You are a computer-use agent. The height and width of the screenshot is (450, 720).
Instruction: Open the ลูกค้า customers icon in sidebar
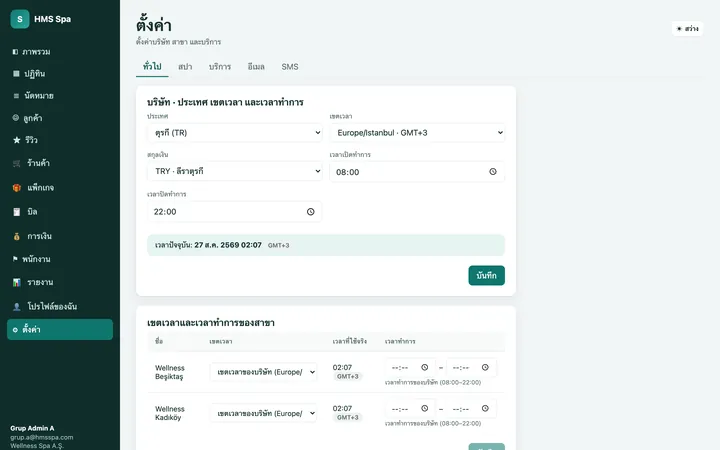click(16, 118)
